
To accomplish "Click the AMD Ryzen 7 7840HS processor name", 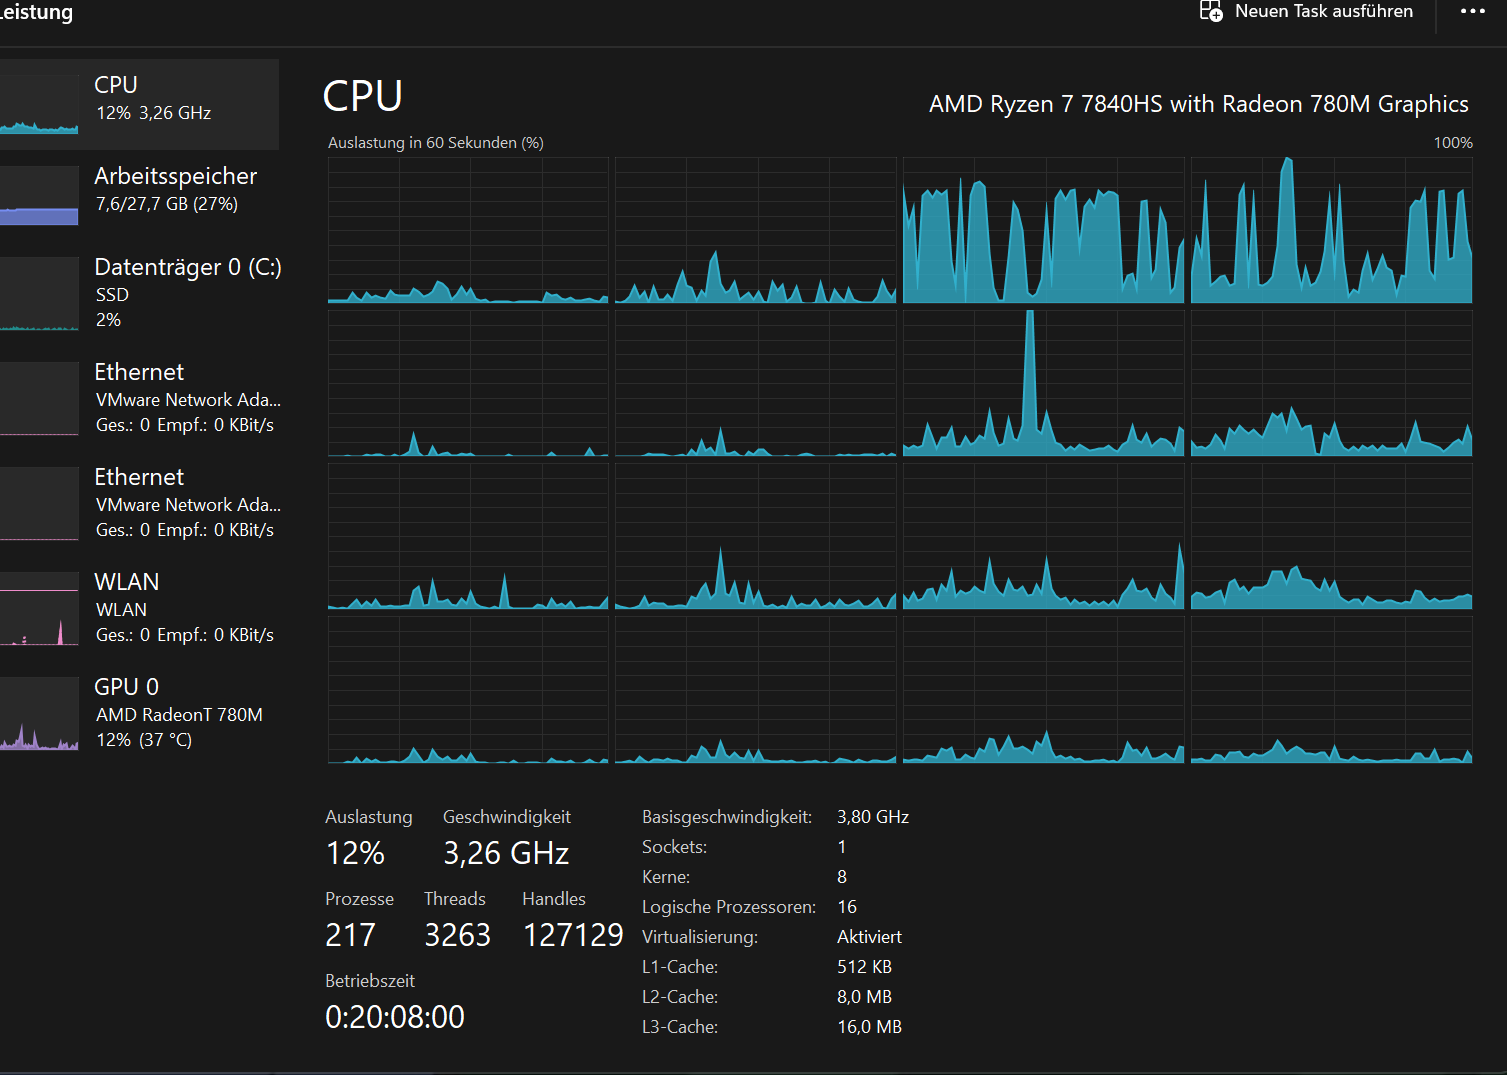I will click(x=1199, y=104).
